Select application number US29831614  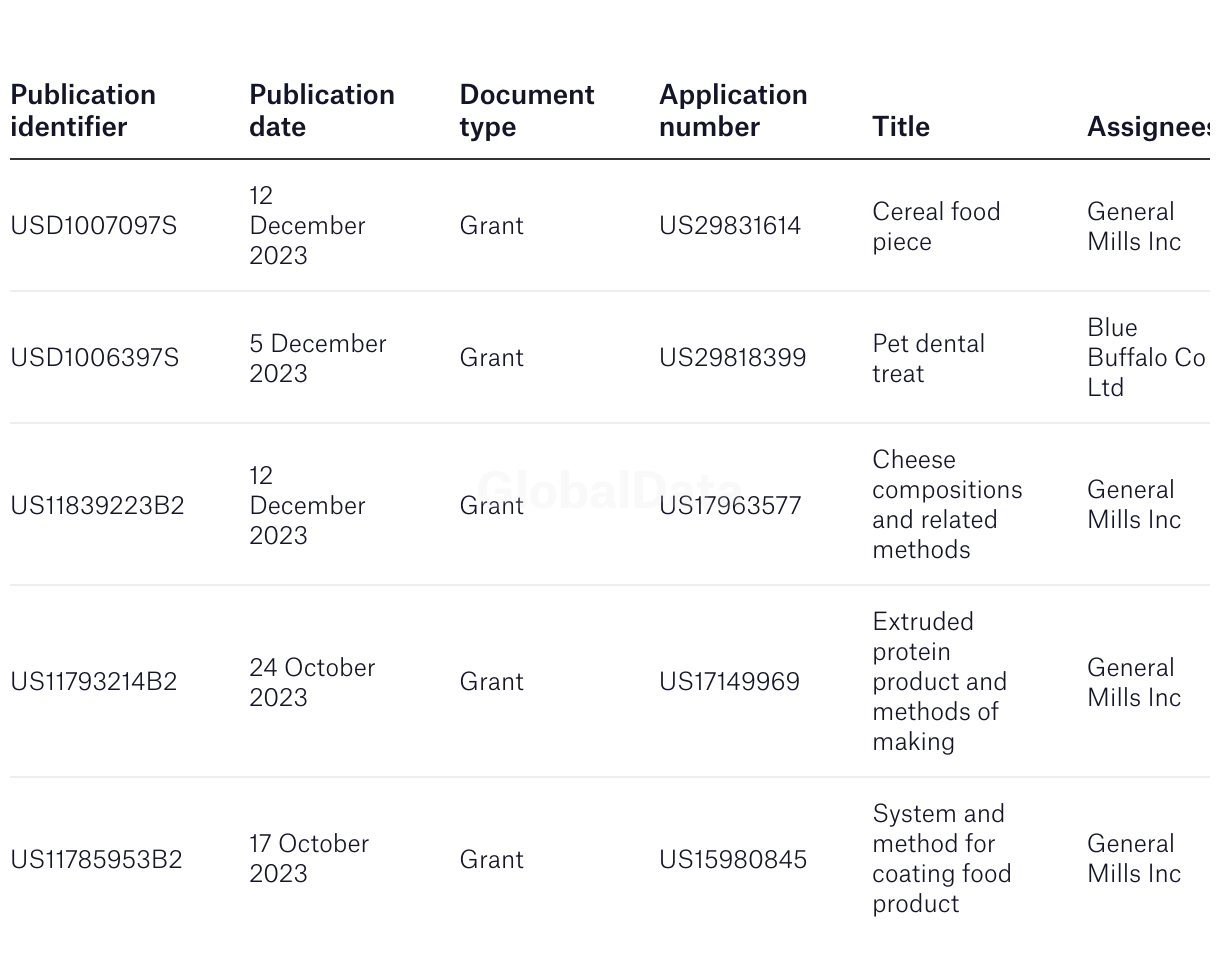730,226
